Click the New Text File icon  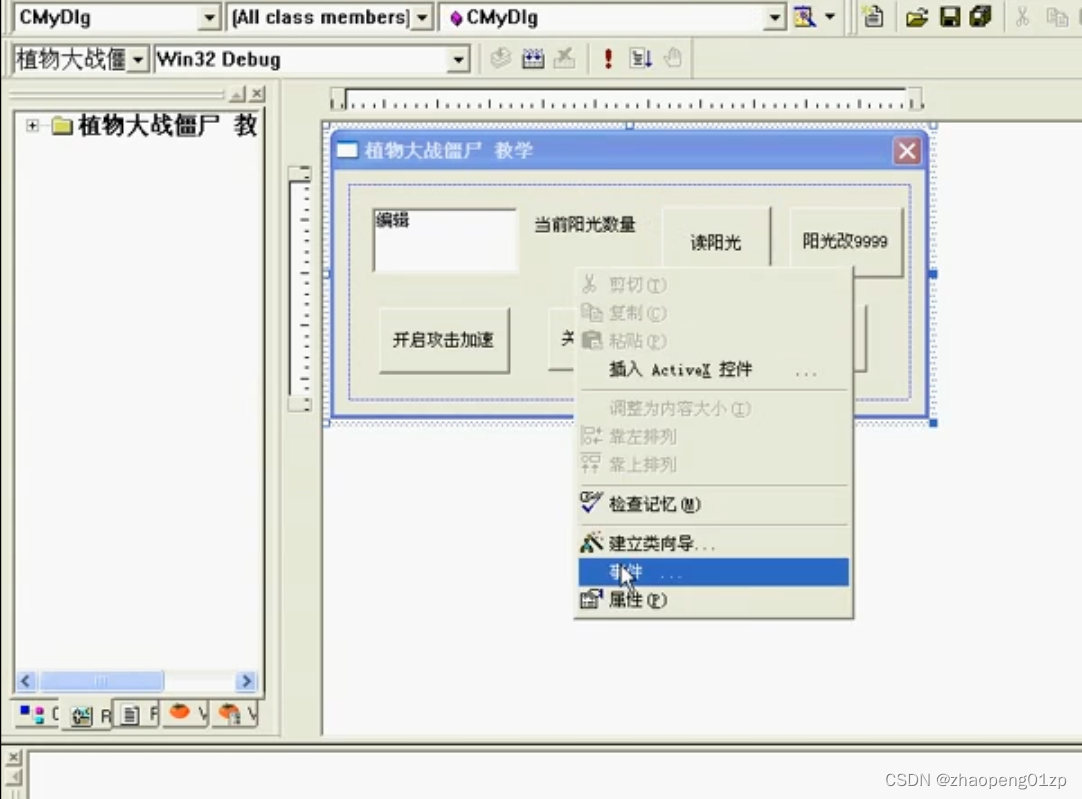pyautogui.click(x=874, y=17)
